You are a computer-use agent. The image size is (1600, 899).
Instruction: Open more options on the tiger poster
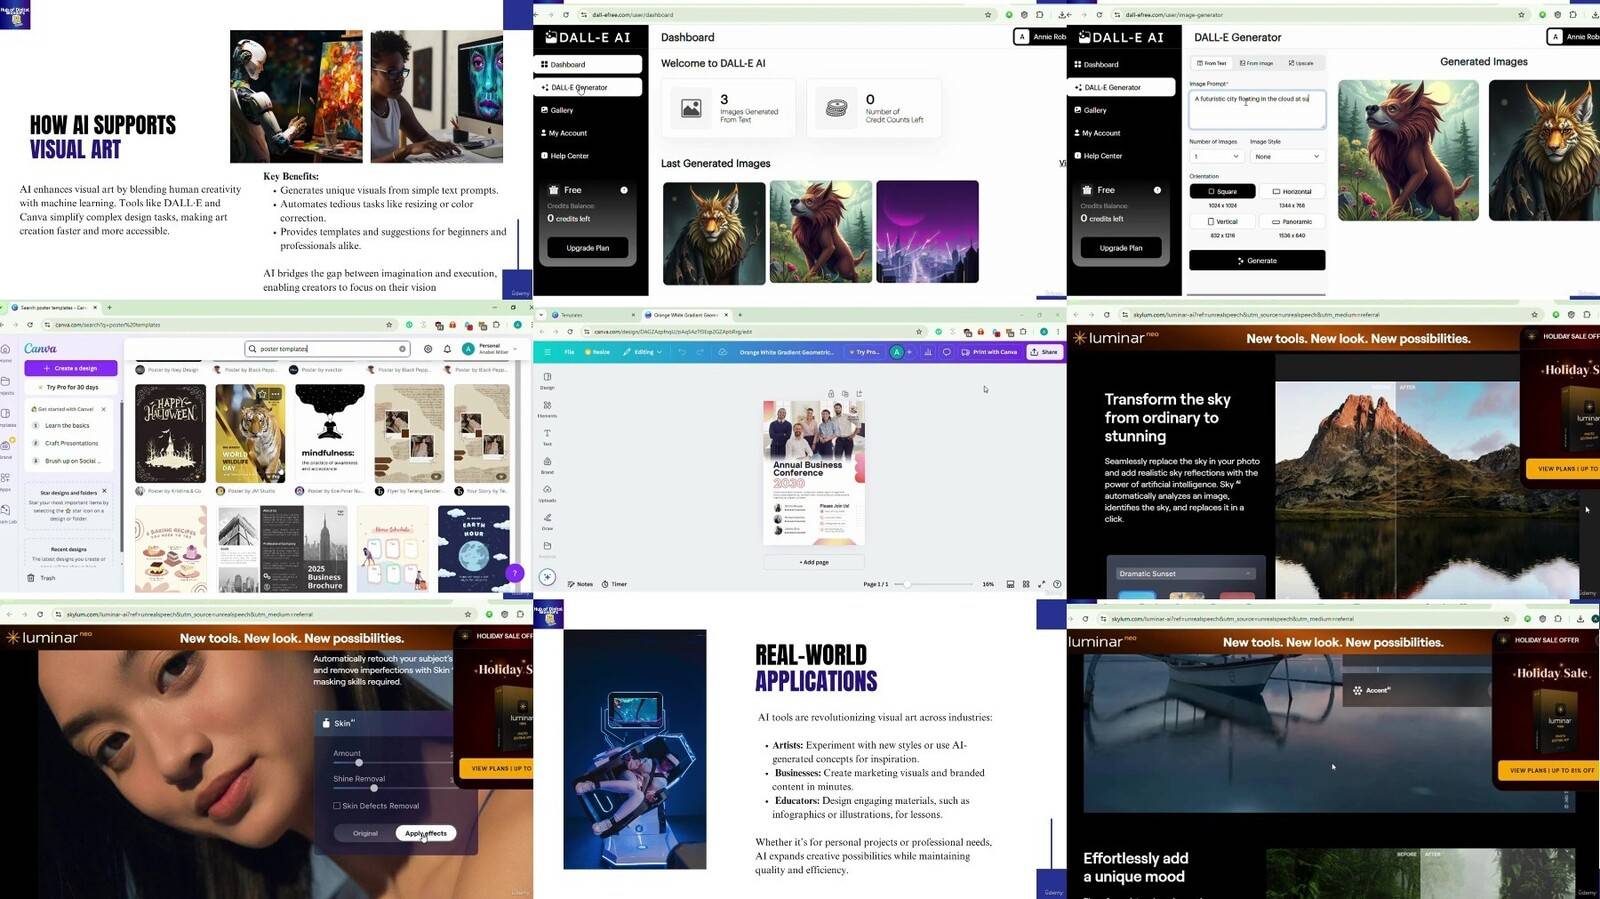coord(275,394)
